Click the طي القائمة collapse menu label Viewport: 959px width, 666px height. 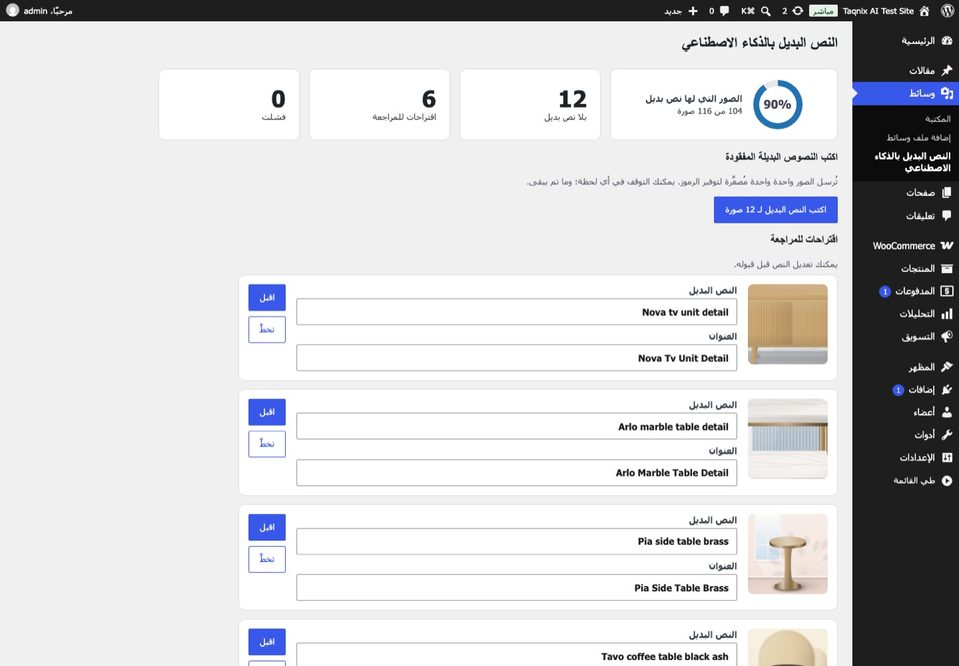[x=914, y=481]
